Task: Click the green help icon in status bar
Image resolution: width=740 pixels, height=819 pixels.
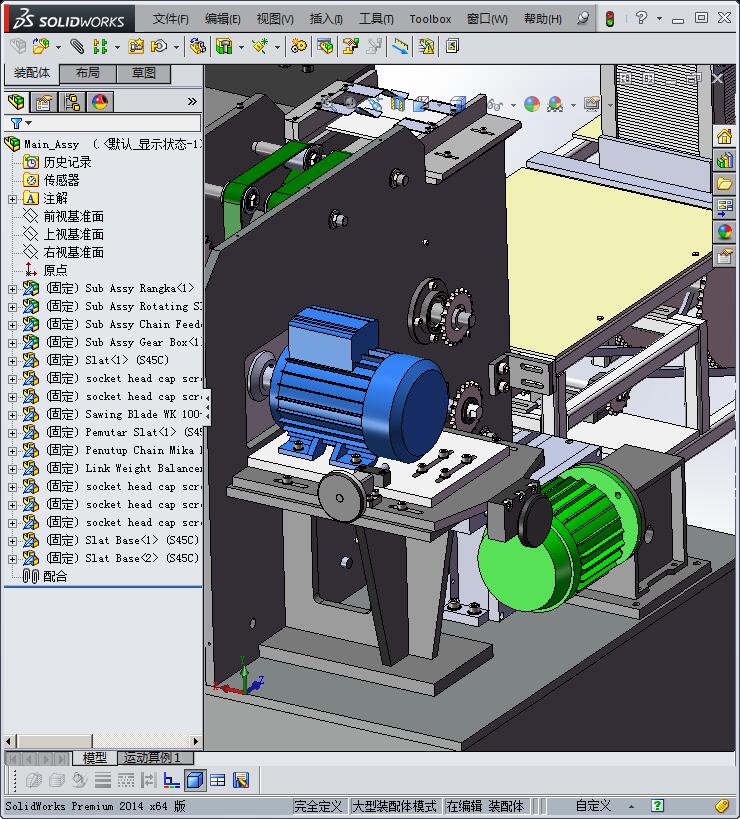Action: 657,805
